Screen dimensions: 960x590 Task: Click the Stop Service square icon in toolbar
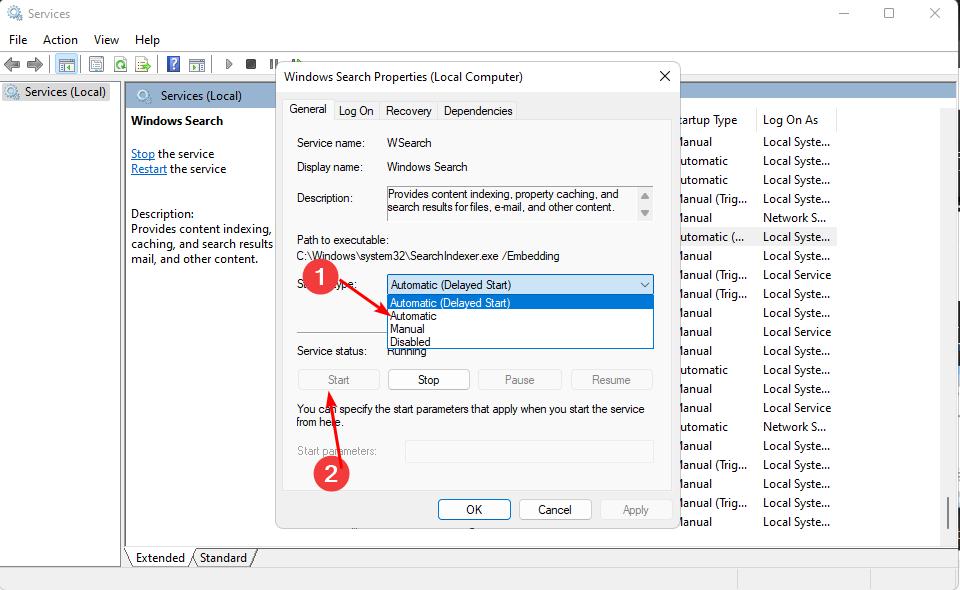tap(250, 64)
